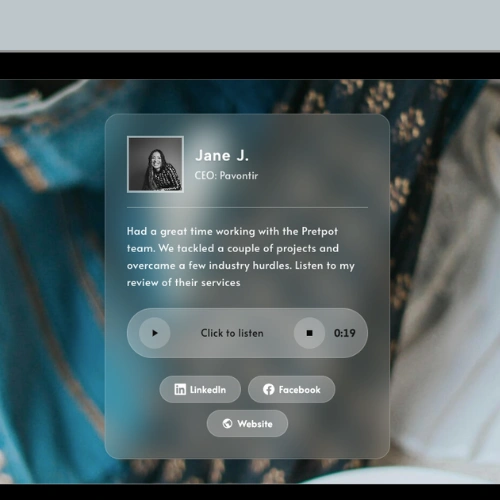Select Jane J.'s black-and-white profile photo
The image size is (500, 500).
(155, 164)
